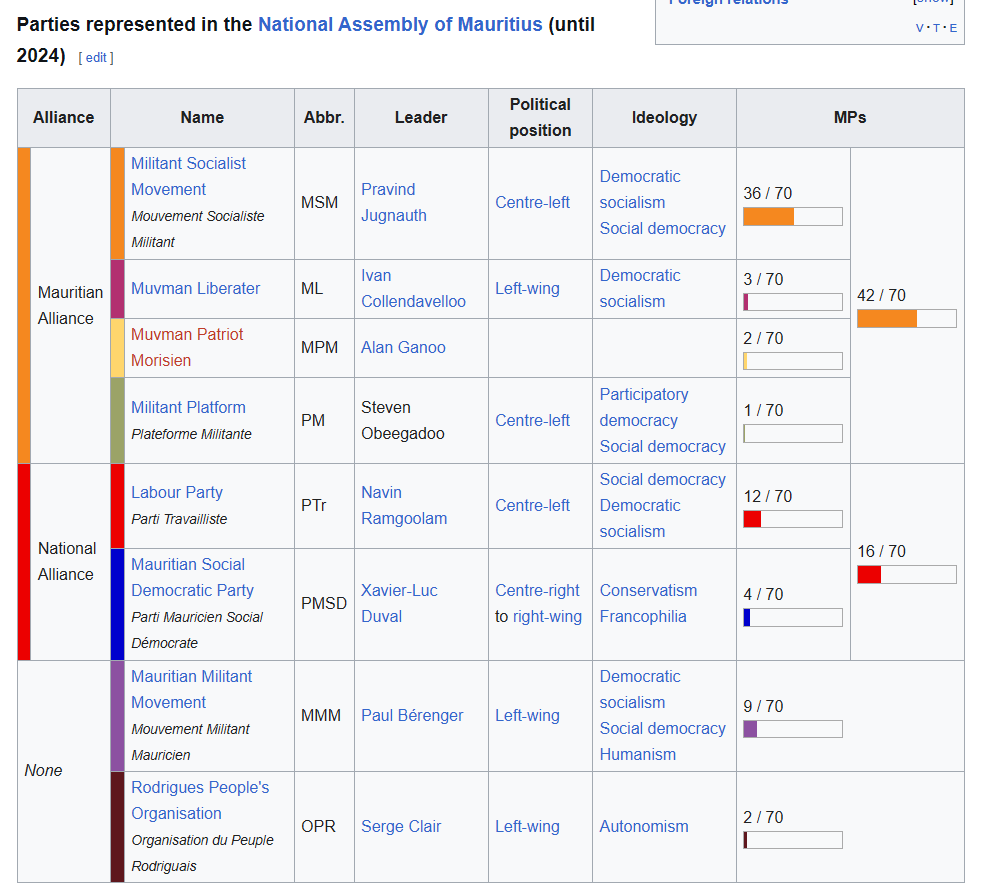983x896 pixels.
Task: Open the Francophilia ideology link
Action: (642, 616)
